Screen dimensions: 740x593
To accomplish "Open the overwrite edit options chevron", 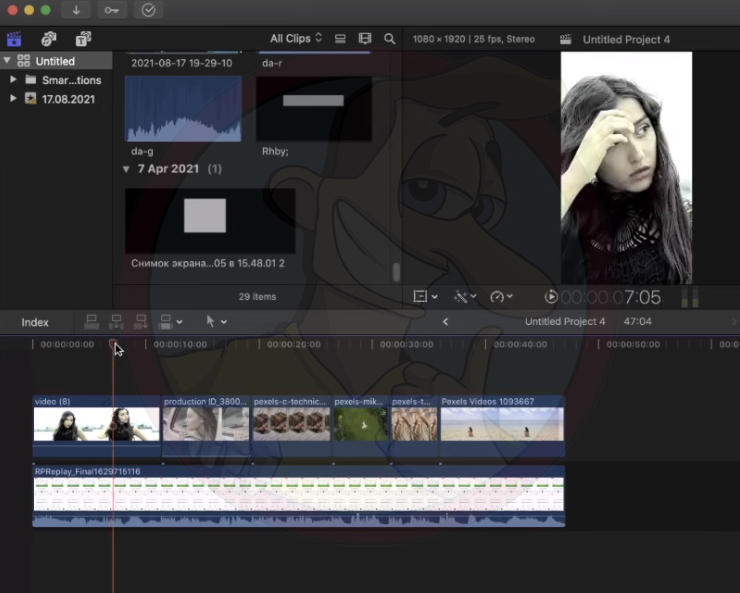I will 179,322.
